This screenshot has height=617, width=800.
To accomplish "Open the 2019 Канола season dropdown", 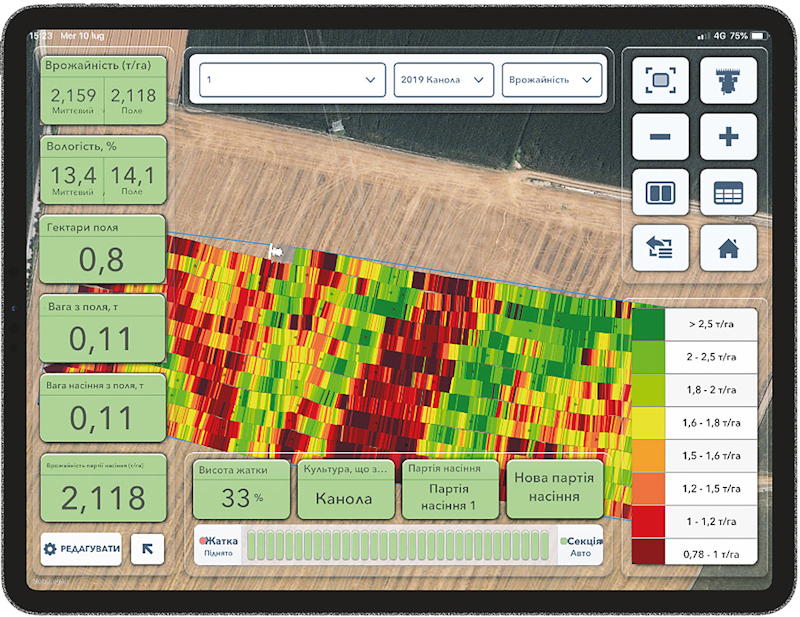I will (x=444, y=80).
